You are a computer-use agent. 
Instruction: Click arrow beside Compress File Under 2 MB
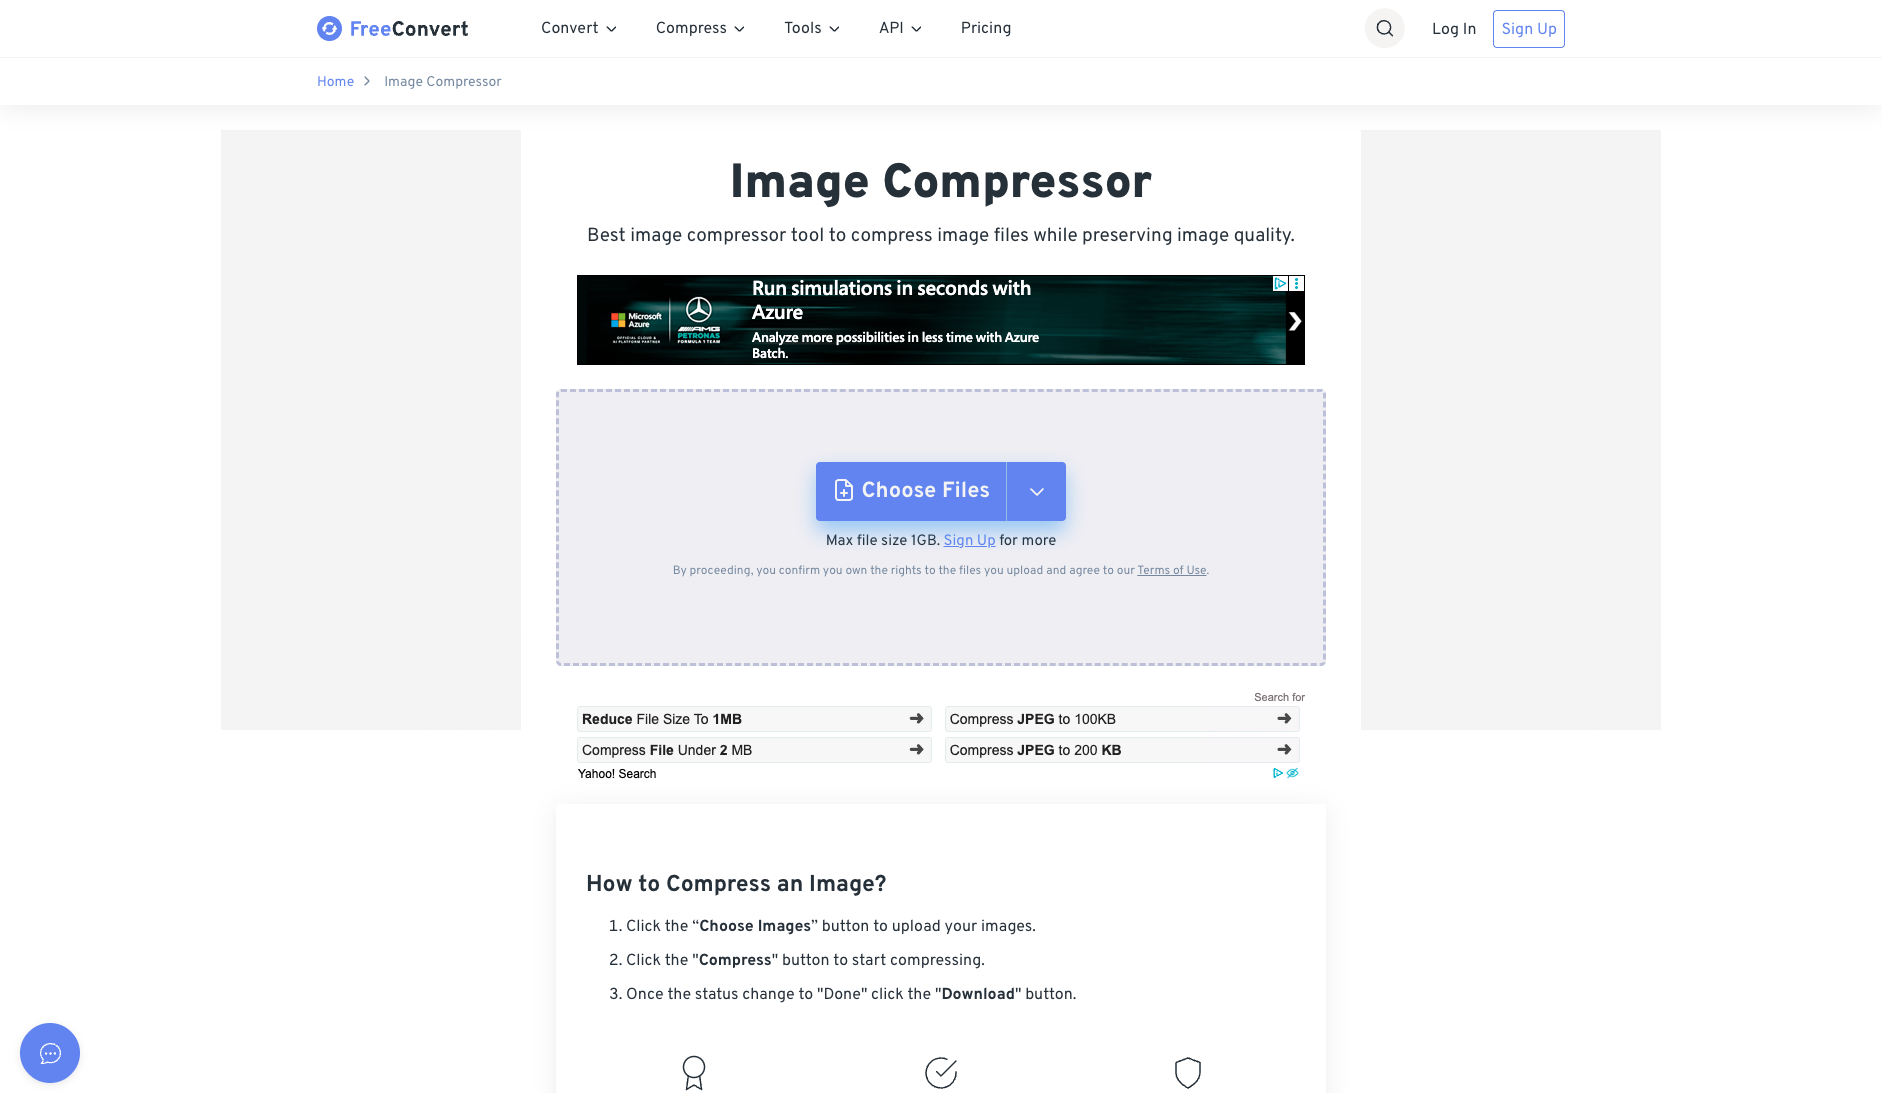916,750
